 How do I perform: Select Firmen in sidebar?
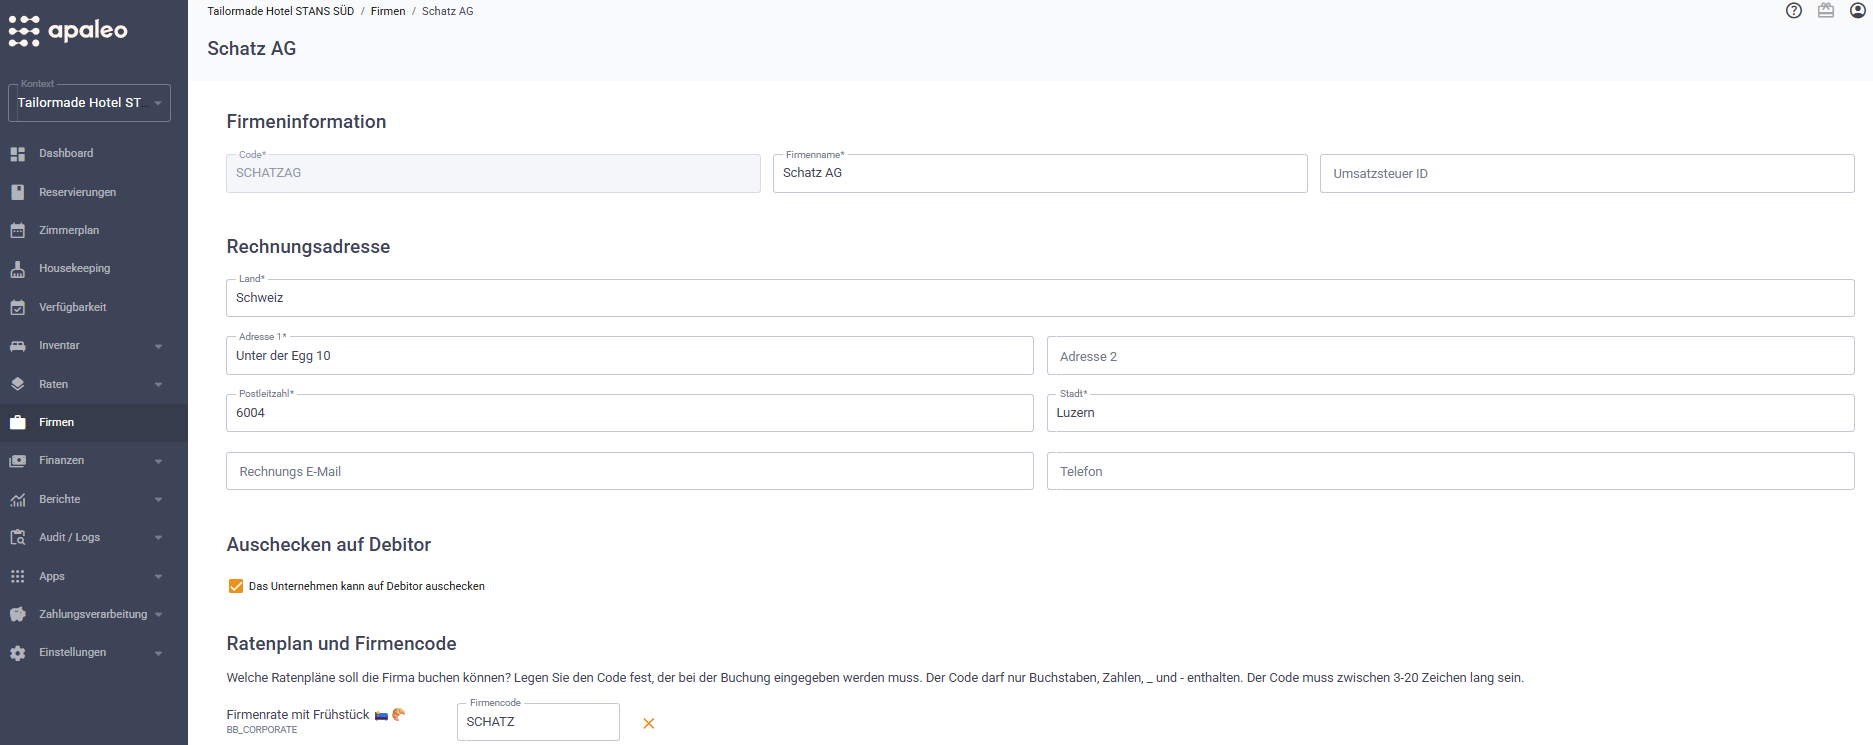(57, 422)
